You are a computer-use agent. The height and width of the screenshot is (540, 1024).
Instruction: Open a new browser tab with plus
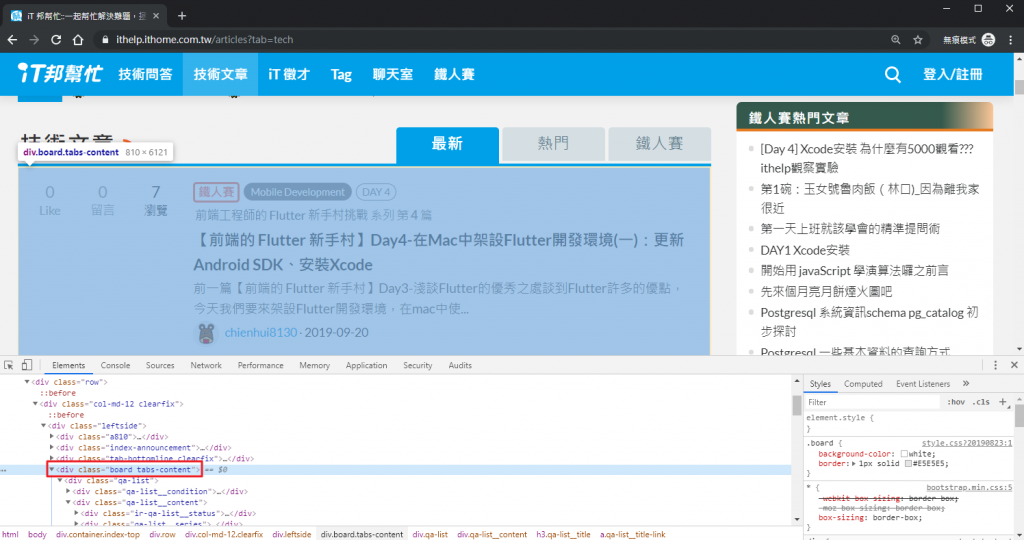pyautogui.click(x=182, y=15)
